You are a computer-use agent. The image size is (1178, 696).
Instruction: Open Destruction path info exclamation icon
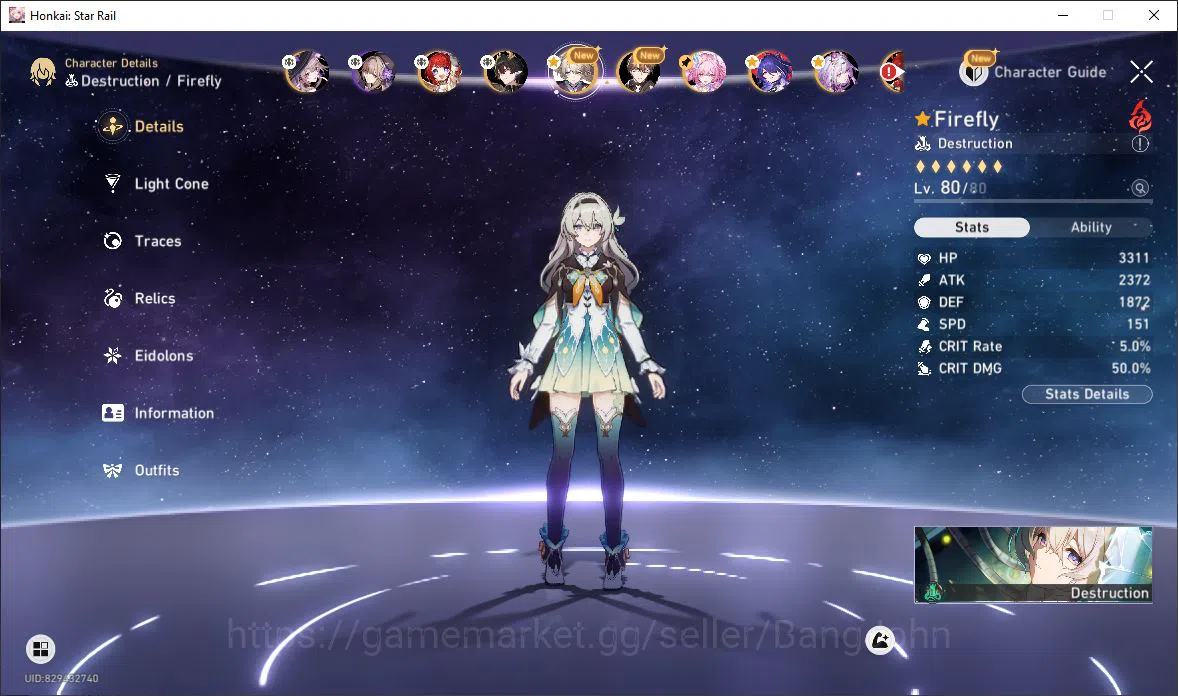(1140, 144)
